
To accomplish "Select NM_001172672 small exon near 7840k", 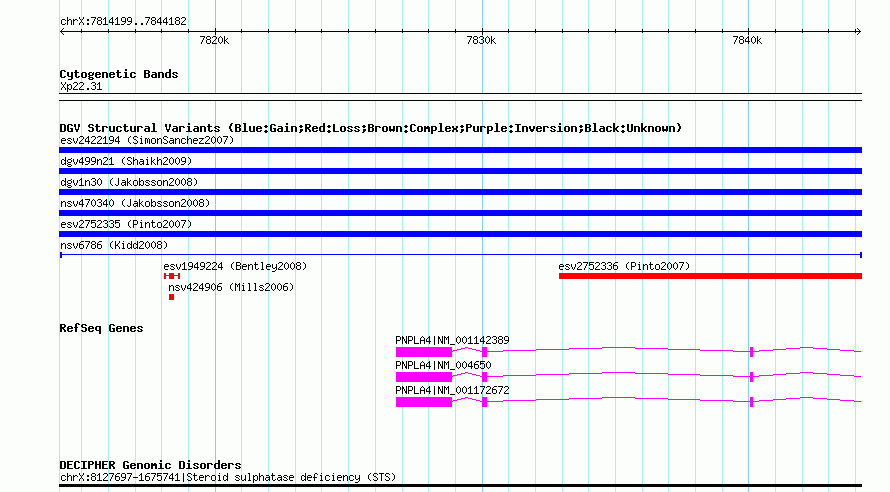I will tap(752, 402).
